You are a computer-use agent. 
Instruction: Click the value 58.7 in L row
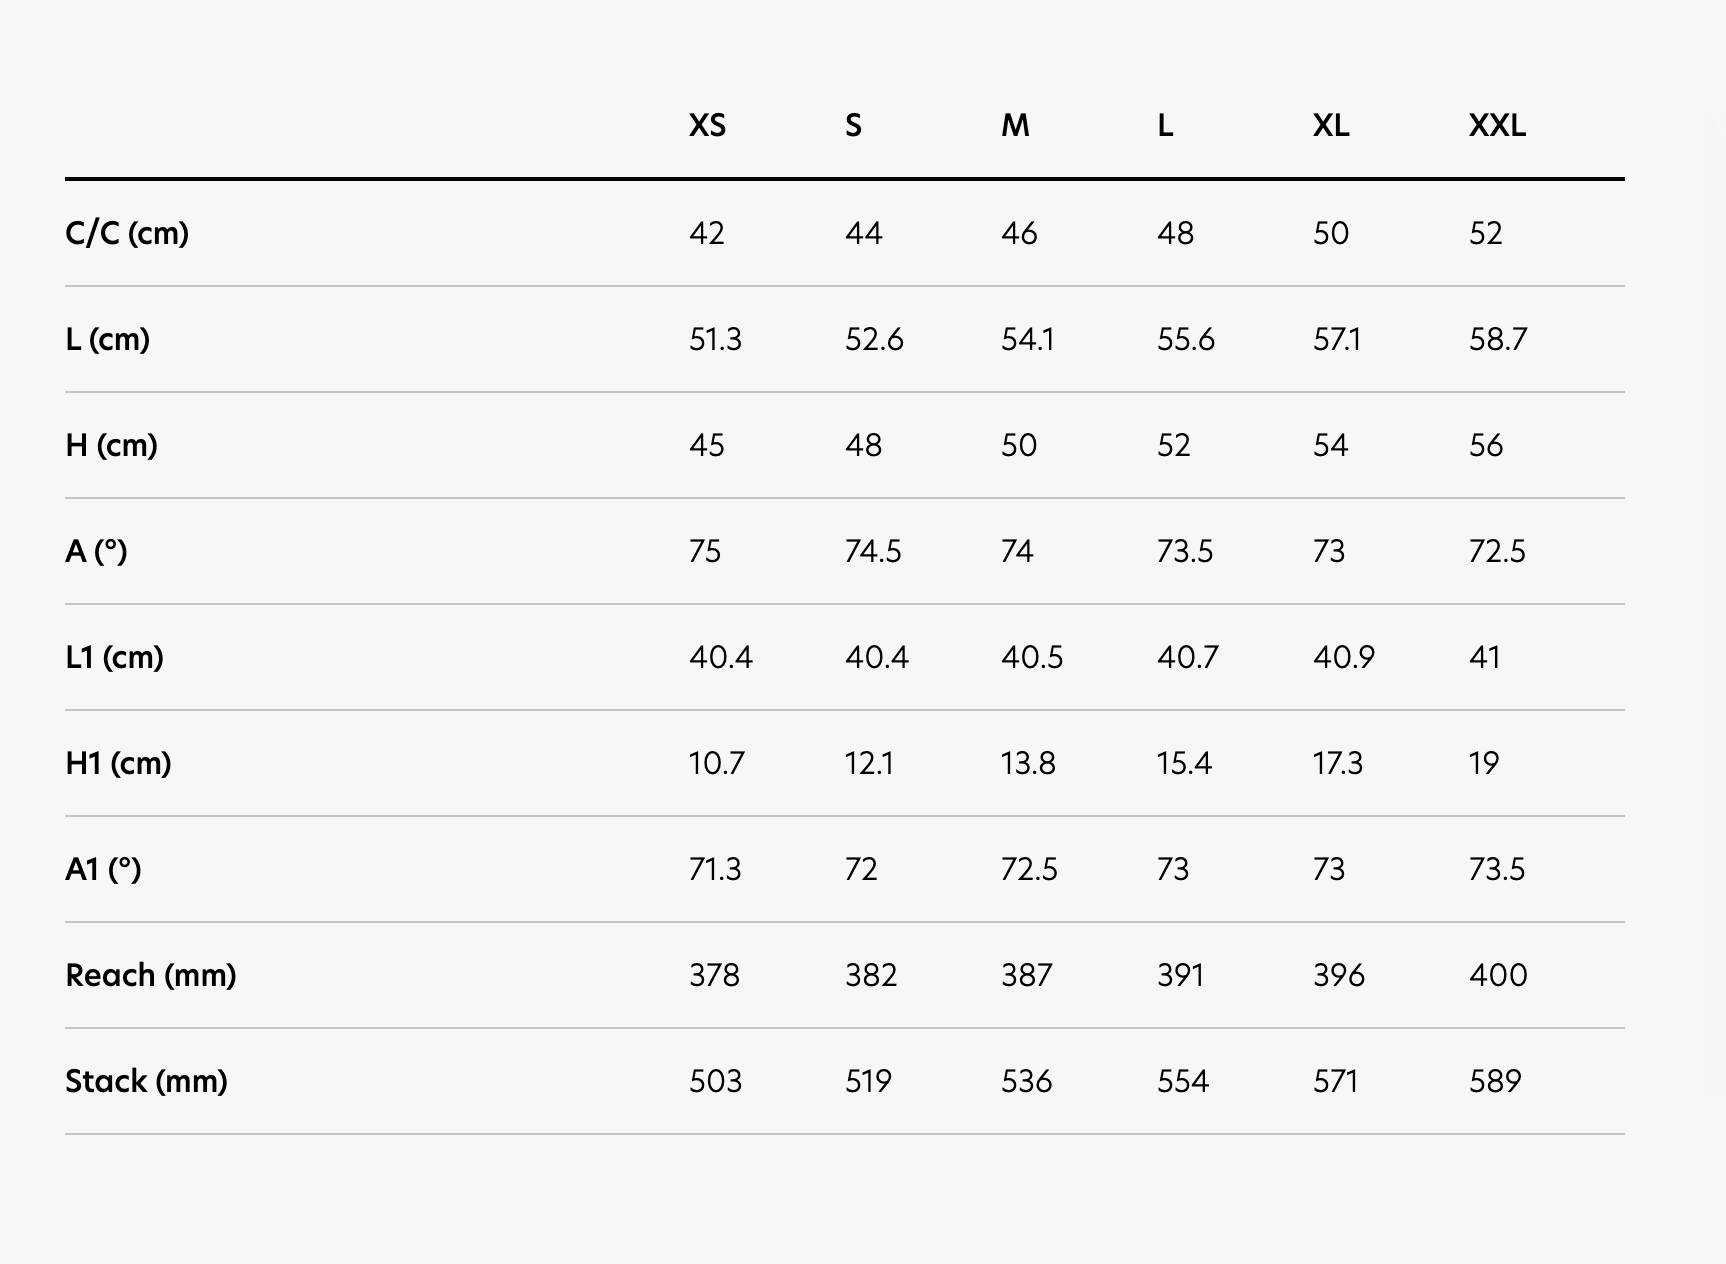(x=1498, y=339)
